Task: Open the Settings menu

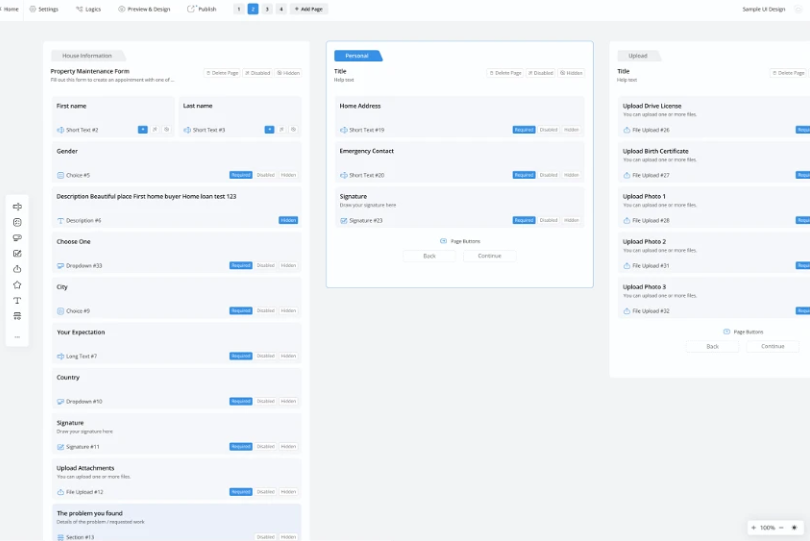Action: (44, 9)
